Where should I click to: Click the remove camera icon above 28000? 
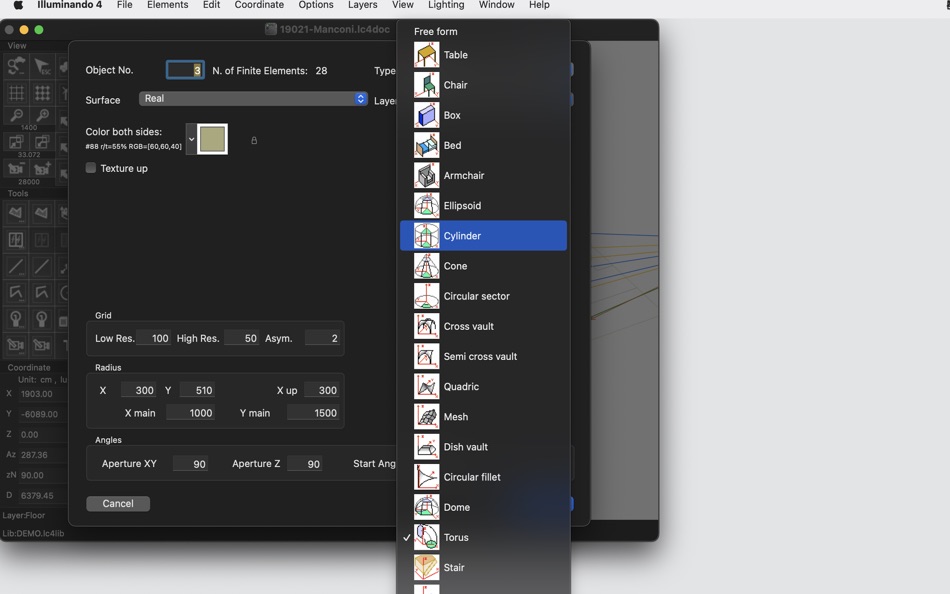pyautogui.click(x=16, y=169)
